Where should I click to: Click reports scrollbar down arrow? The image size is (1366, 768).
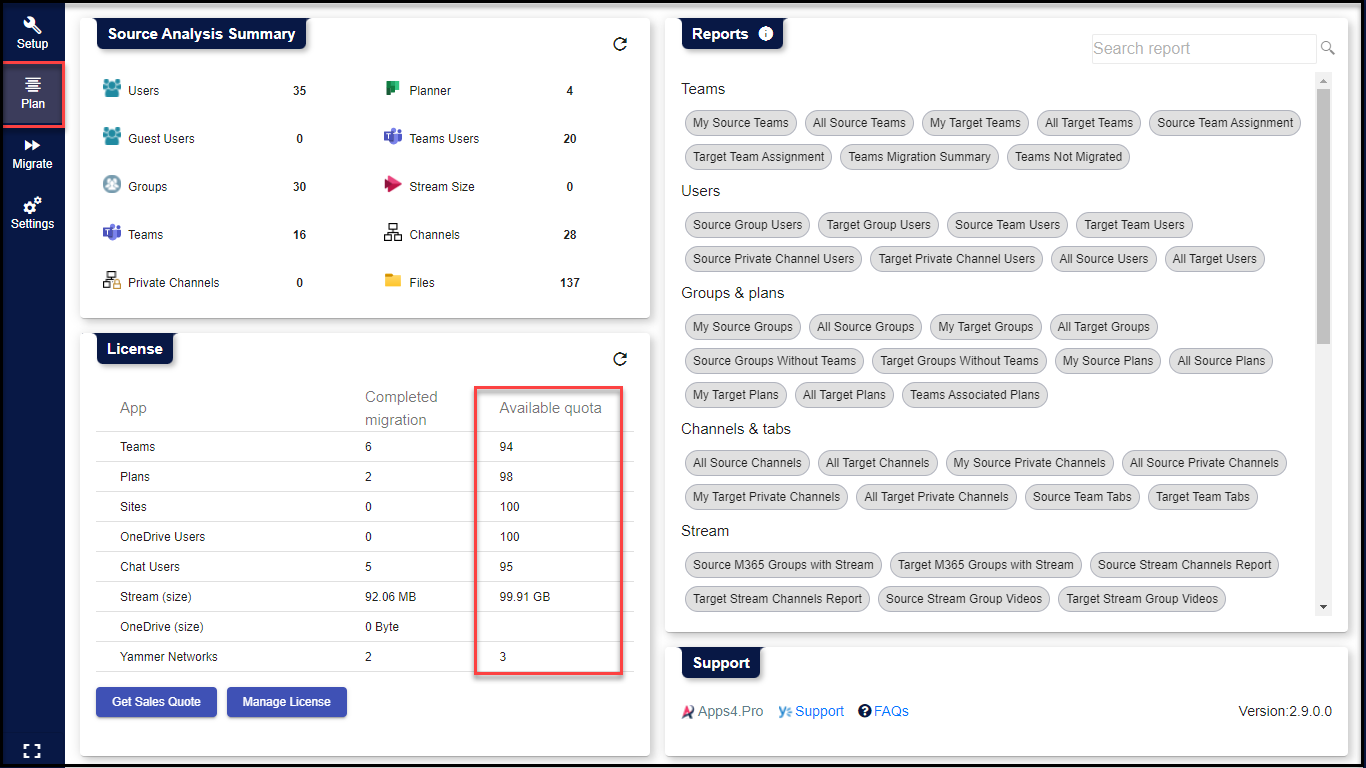point(1324,607)
